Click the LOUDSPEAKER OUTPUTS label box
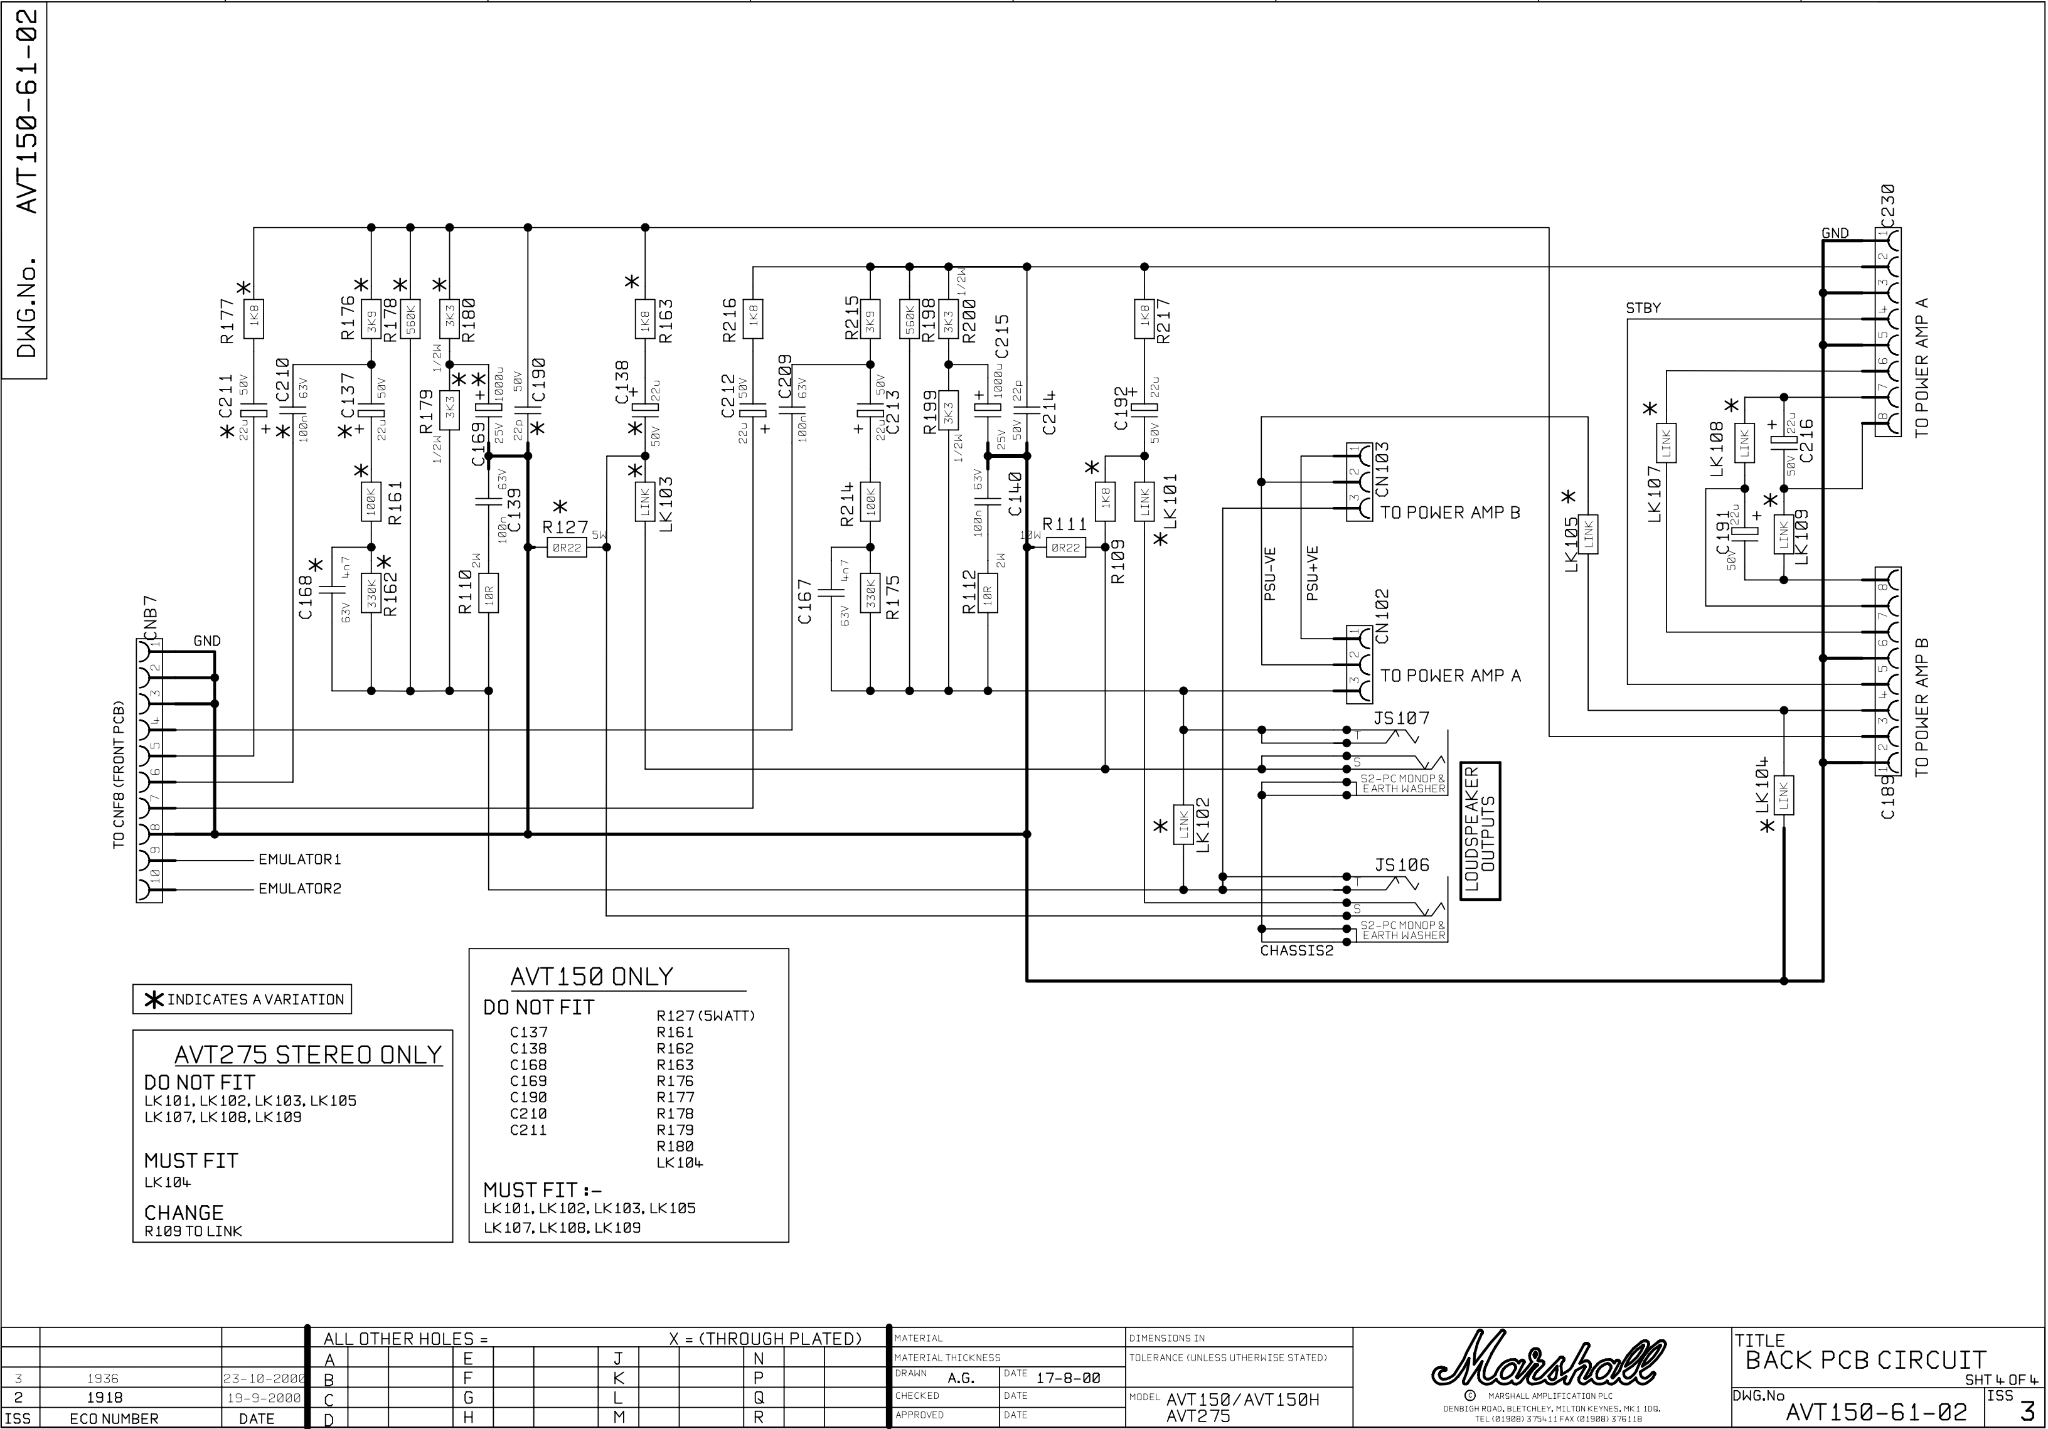This screenshot has height=1429, width=2048. point(1480,832)
